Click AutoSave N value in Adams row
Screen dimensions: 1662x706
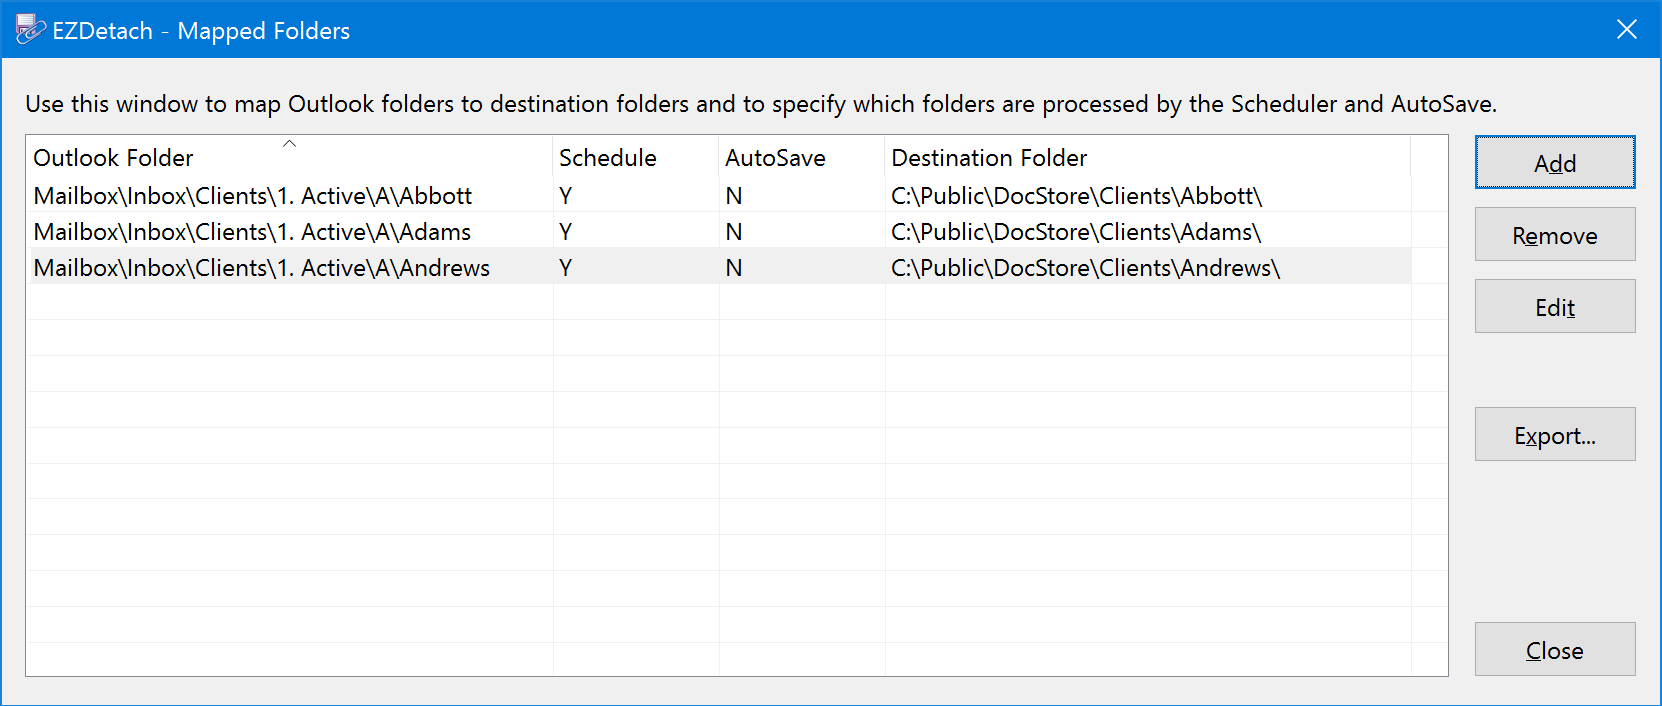(734, 231)
